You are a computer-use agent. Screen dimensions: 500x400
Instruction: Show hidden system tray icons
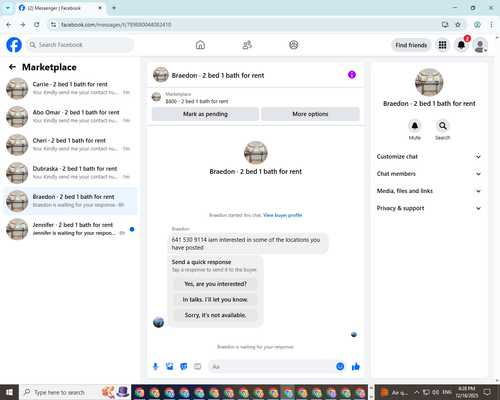(x=417, y=392)
